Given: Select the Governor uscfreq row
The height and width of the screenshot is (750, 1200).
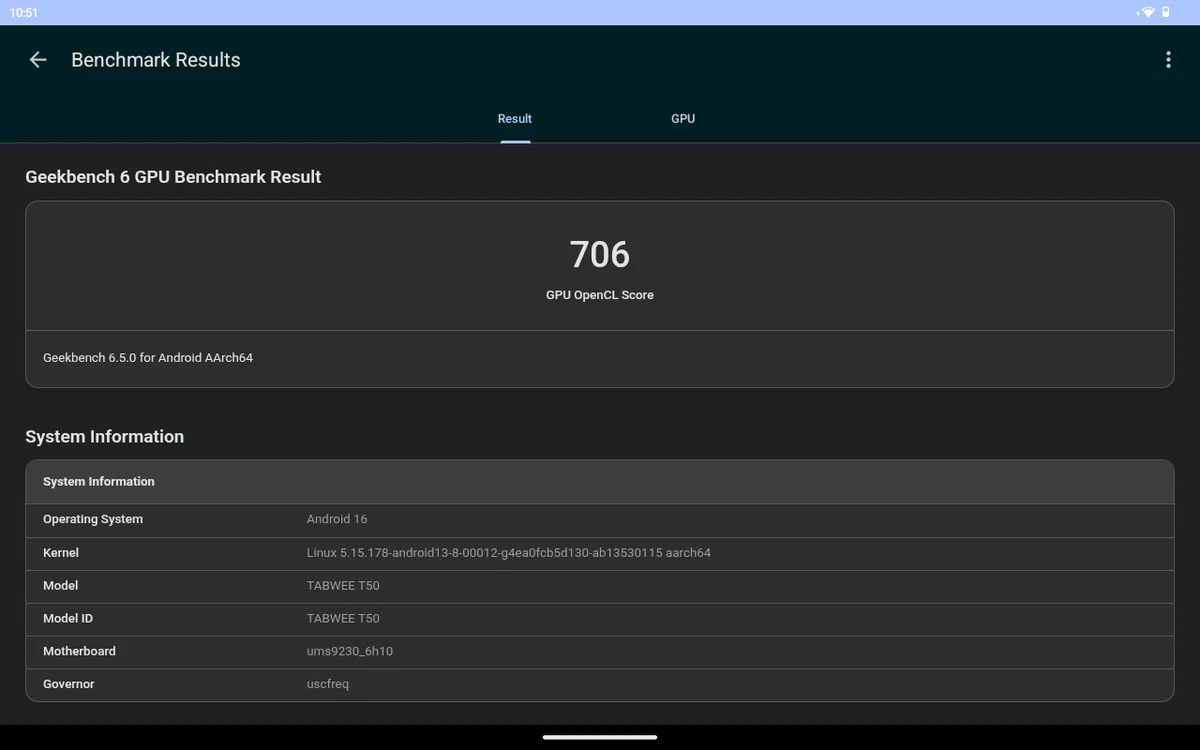Looking at the screenshot, I should click(600, 685).
